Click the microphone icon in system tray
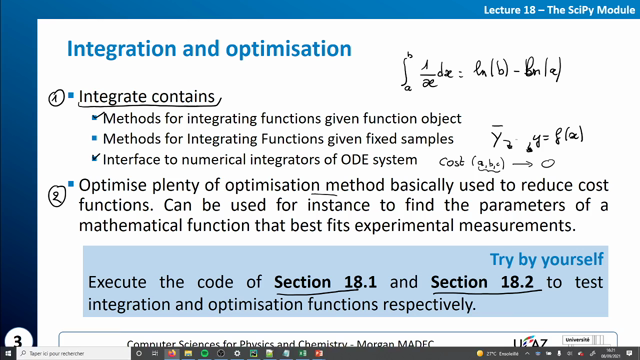The width and height of the screenshot is (640, 360). [x=559, y=353]
